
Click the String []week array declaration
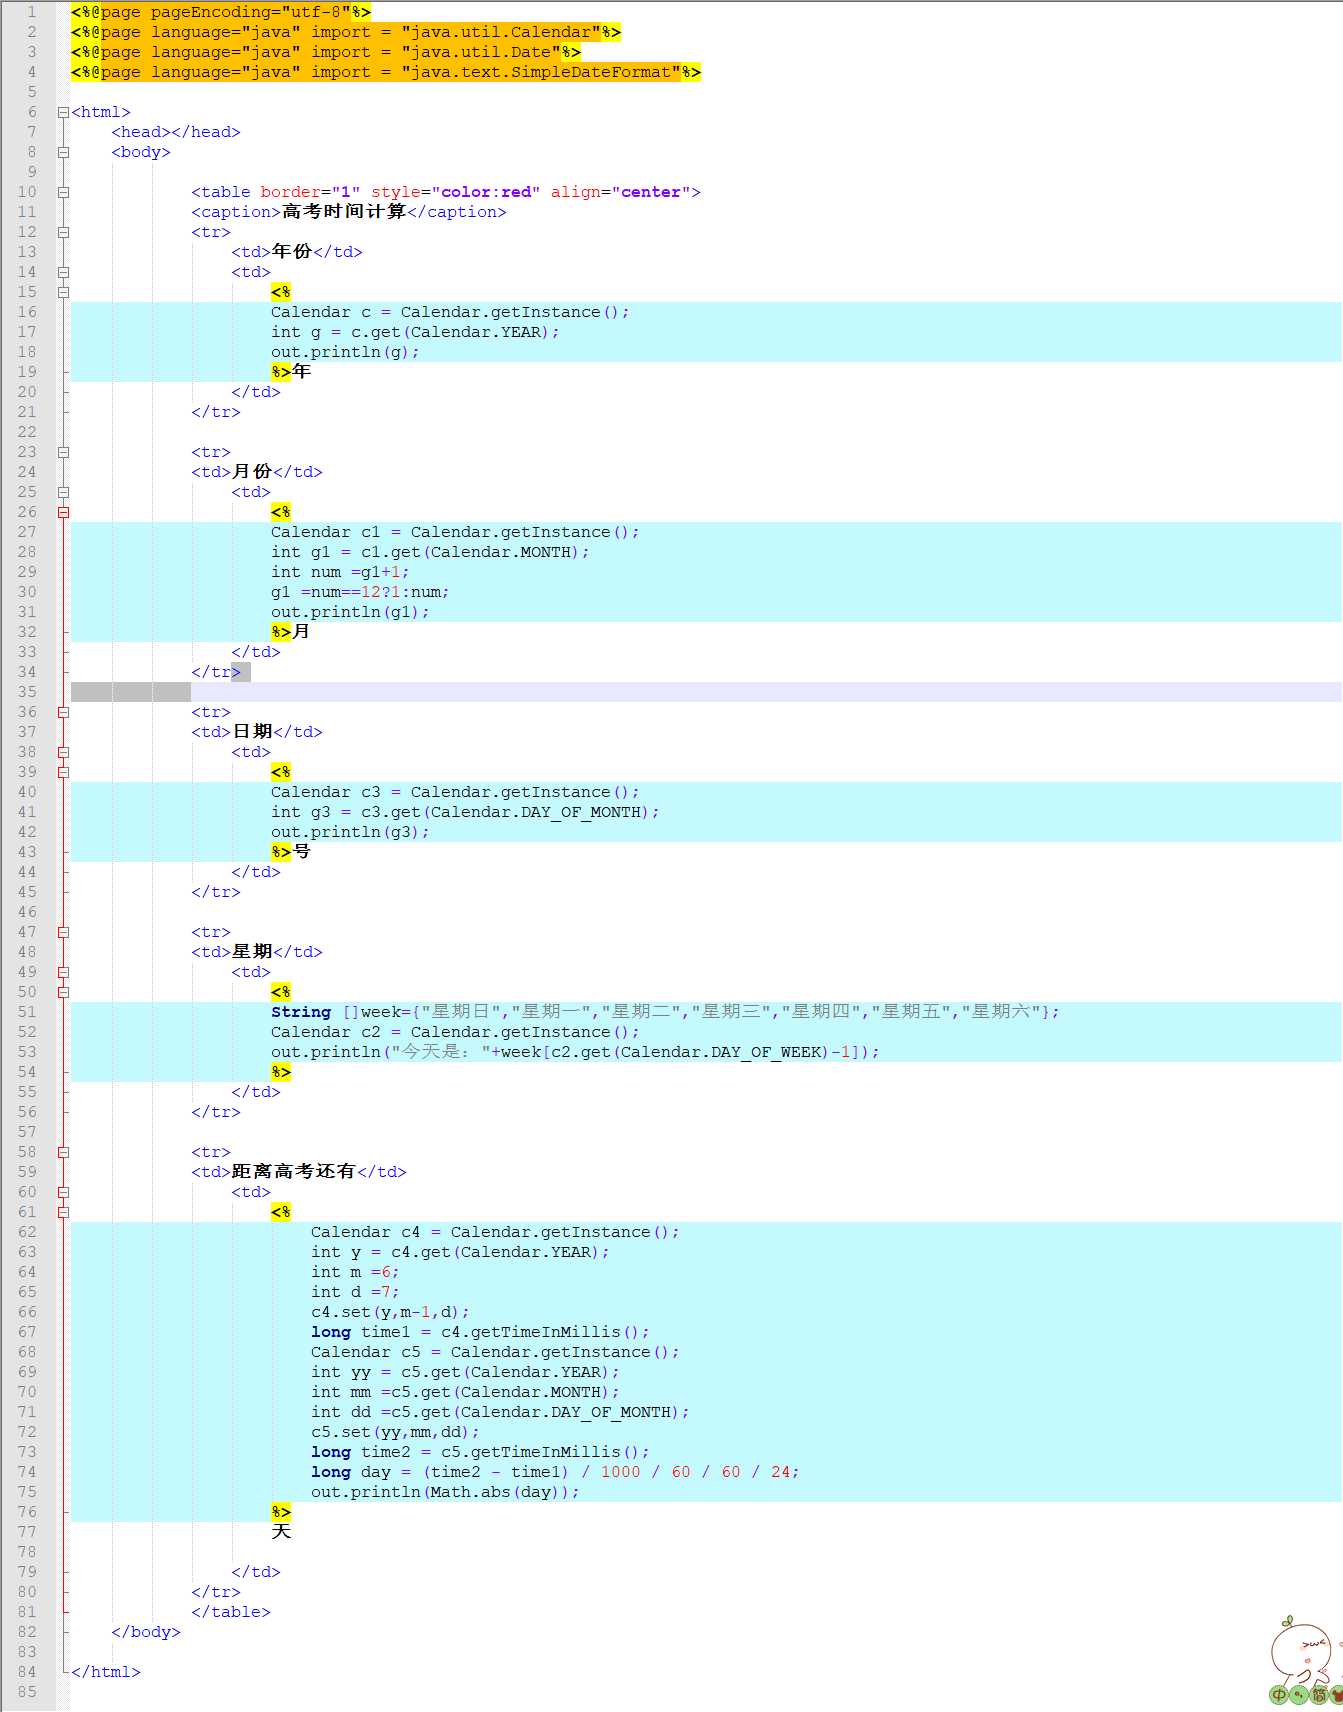pyautogui.click(x=666, y=1012)
